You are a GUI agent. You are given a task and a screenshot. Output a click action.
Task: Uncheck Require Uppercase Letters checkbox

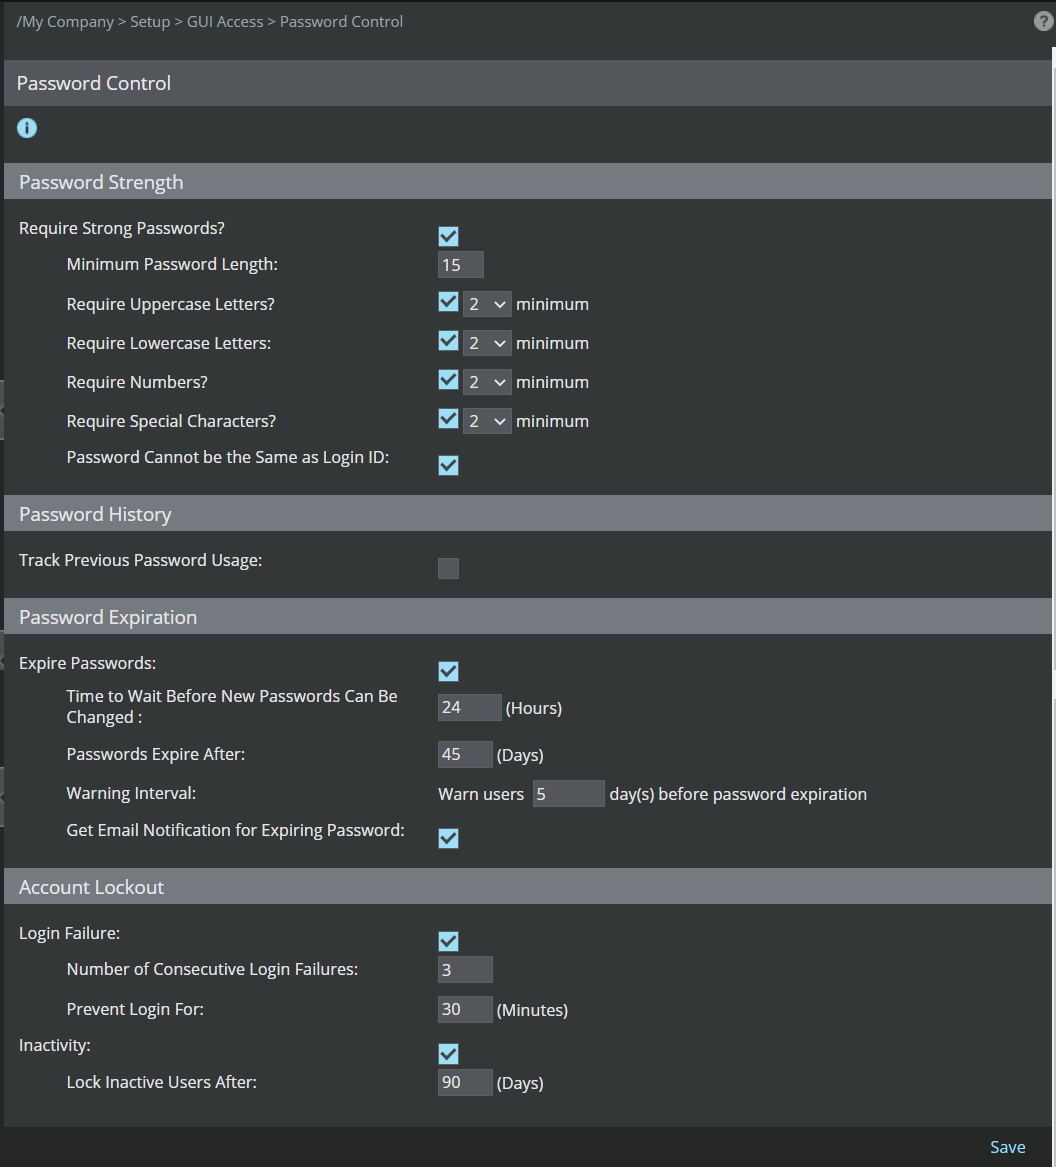pyautogui.click(x=448, y=302)
